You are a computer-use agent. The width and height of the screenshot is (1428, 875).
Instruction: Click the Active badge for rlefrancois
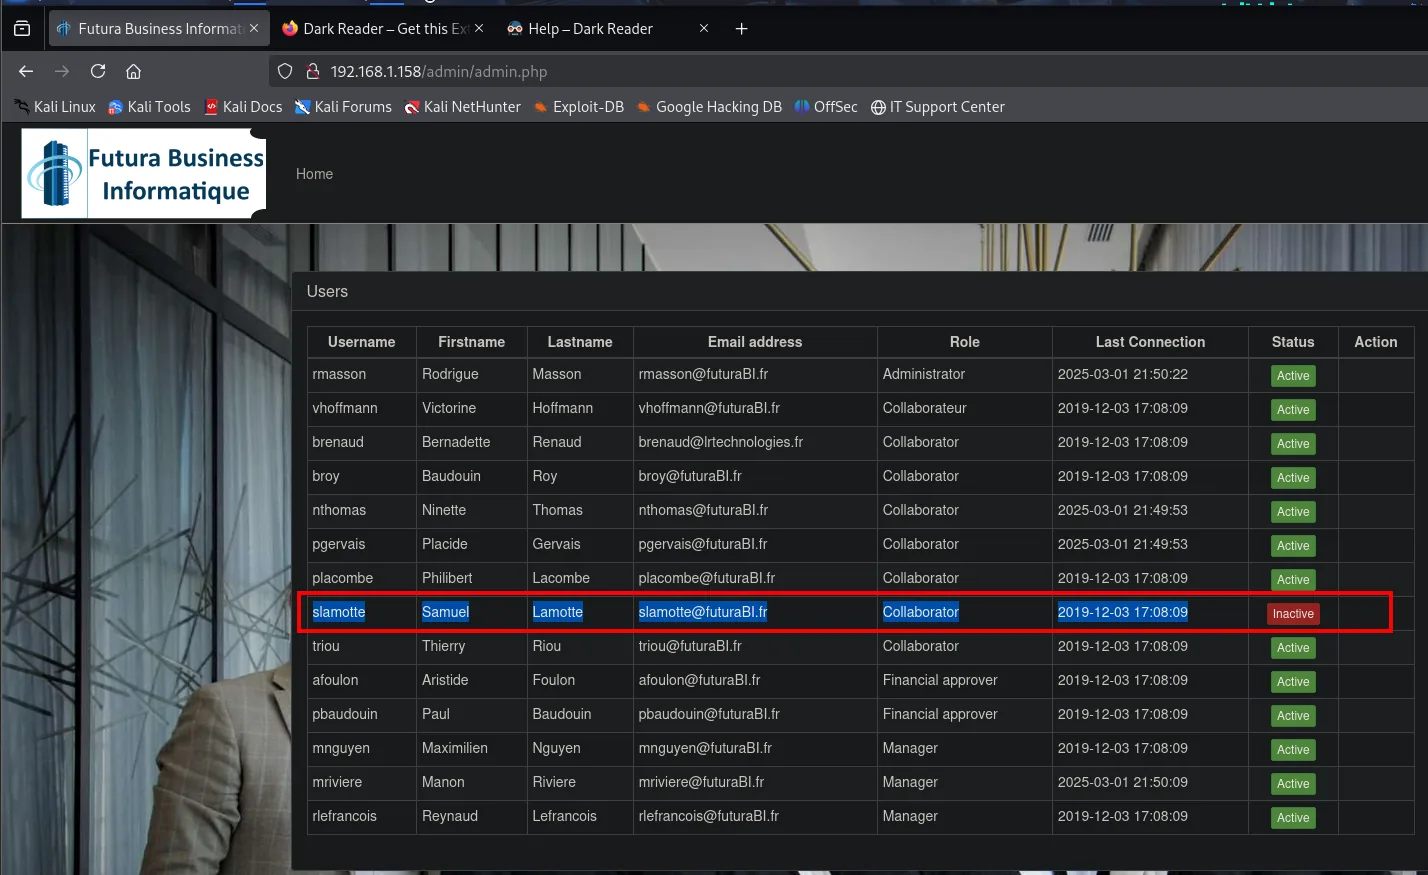click(1293, 818)
